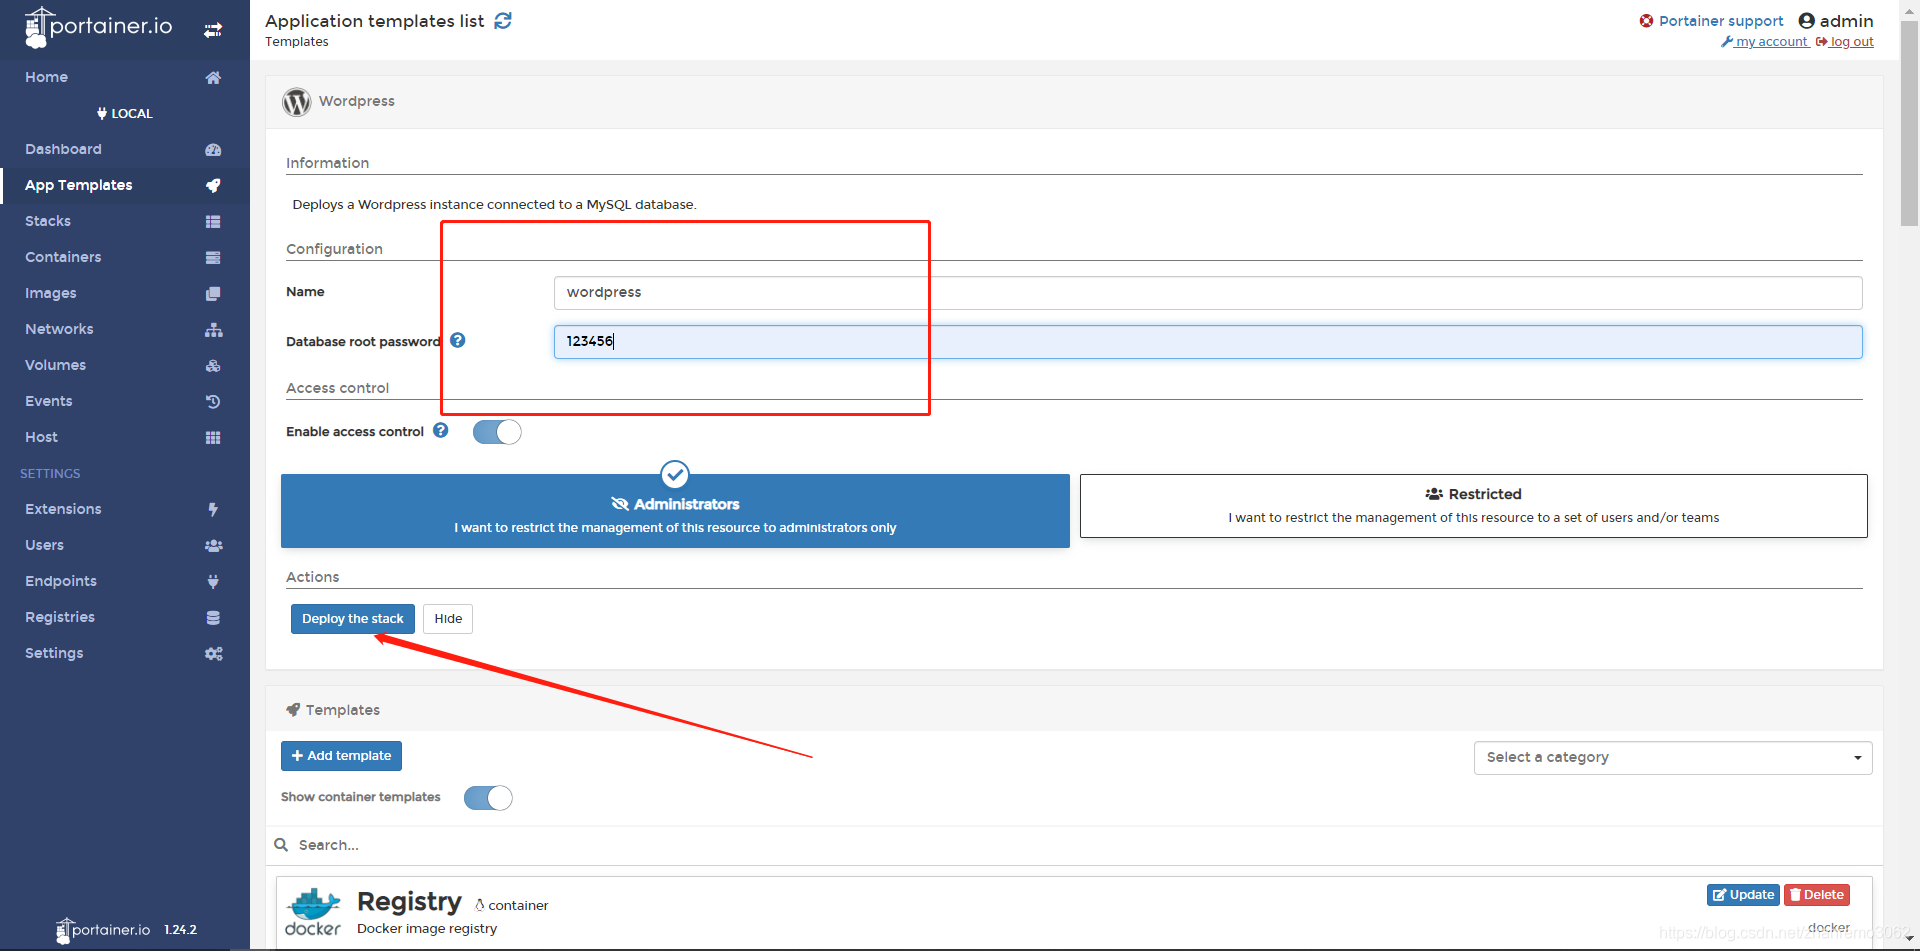The image size is (1920, 951).
Task: Open Images in the sidebar
Action: tap(51, 293)
